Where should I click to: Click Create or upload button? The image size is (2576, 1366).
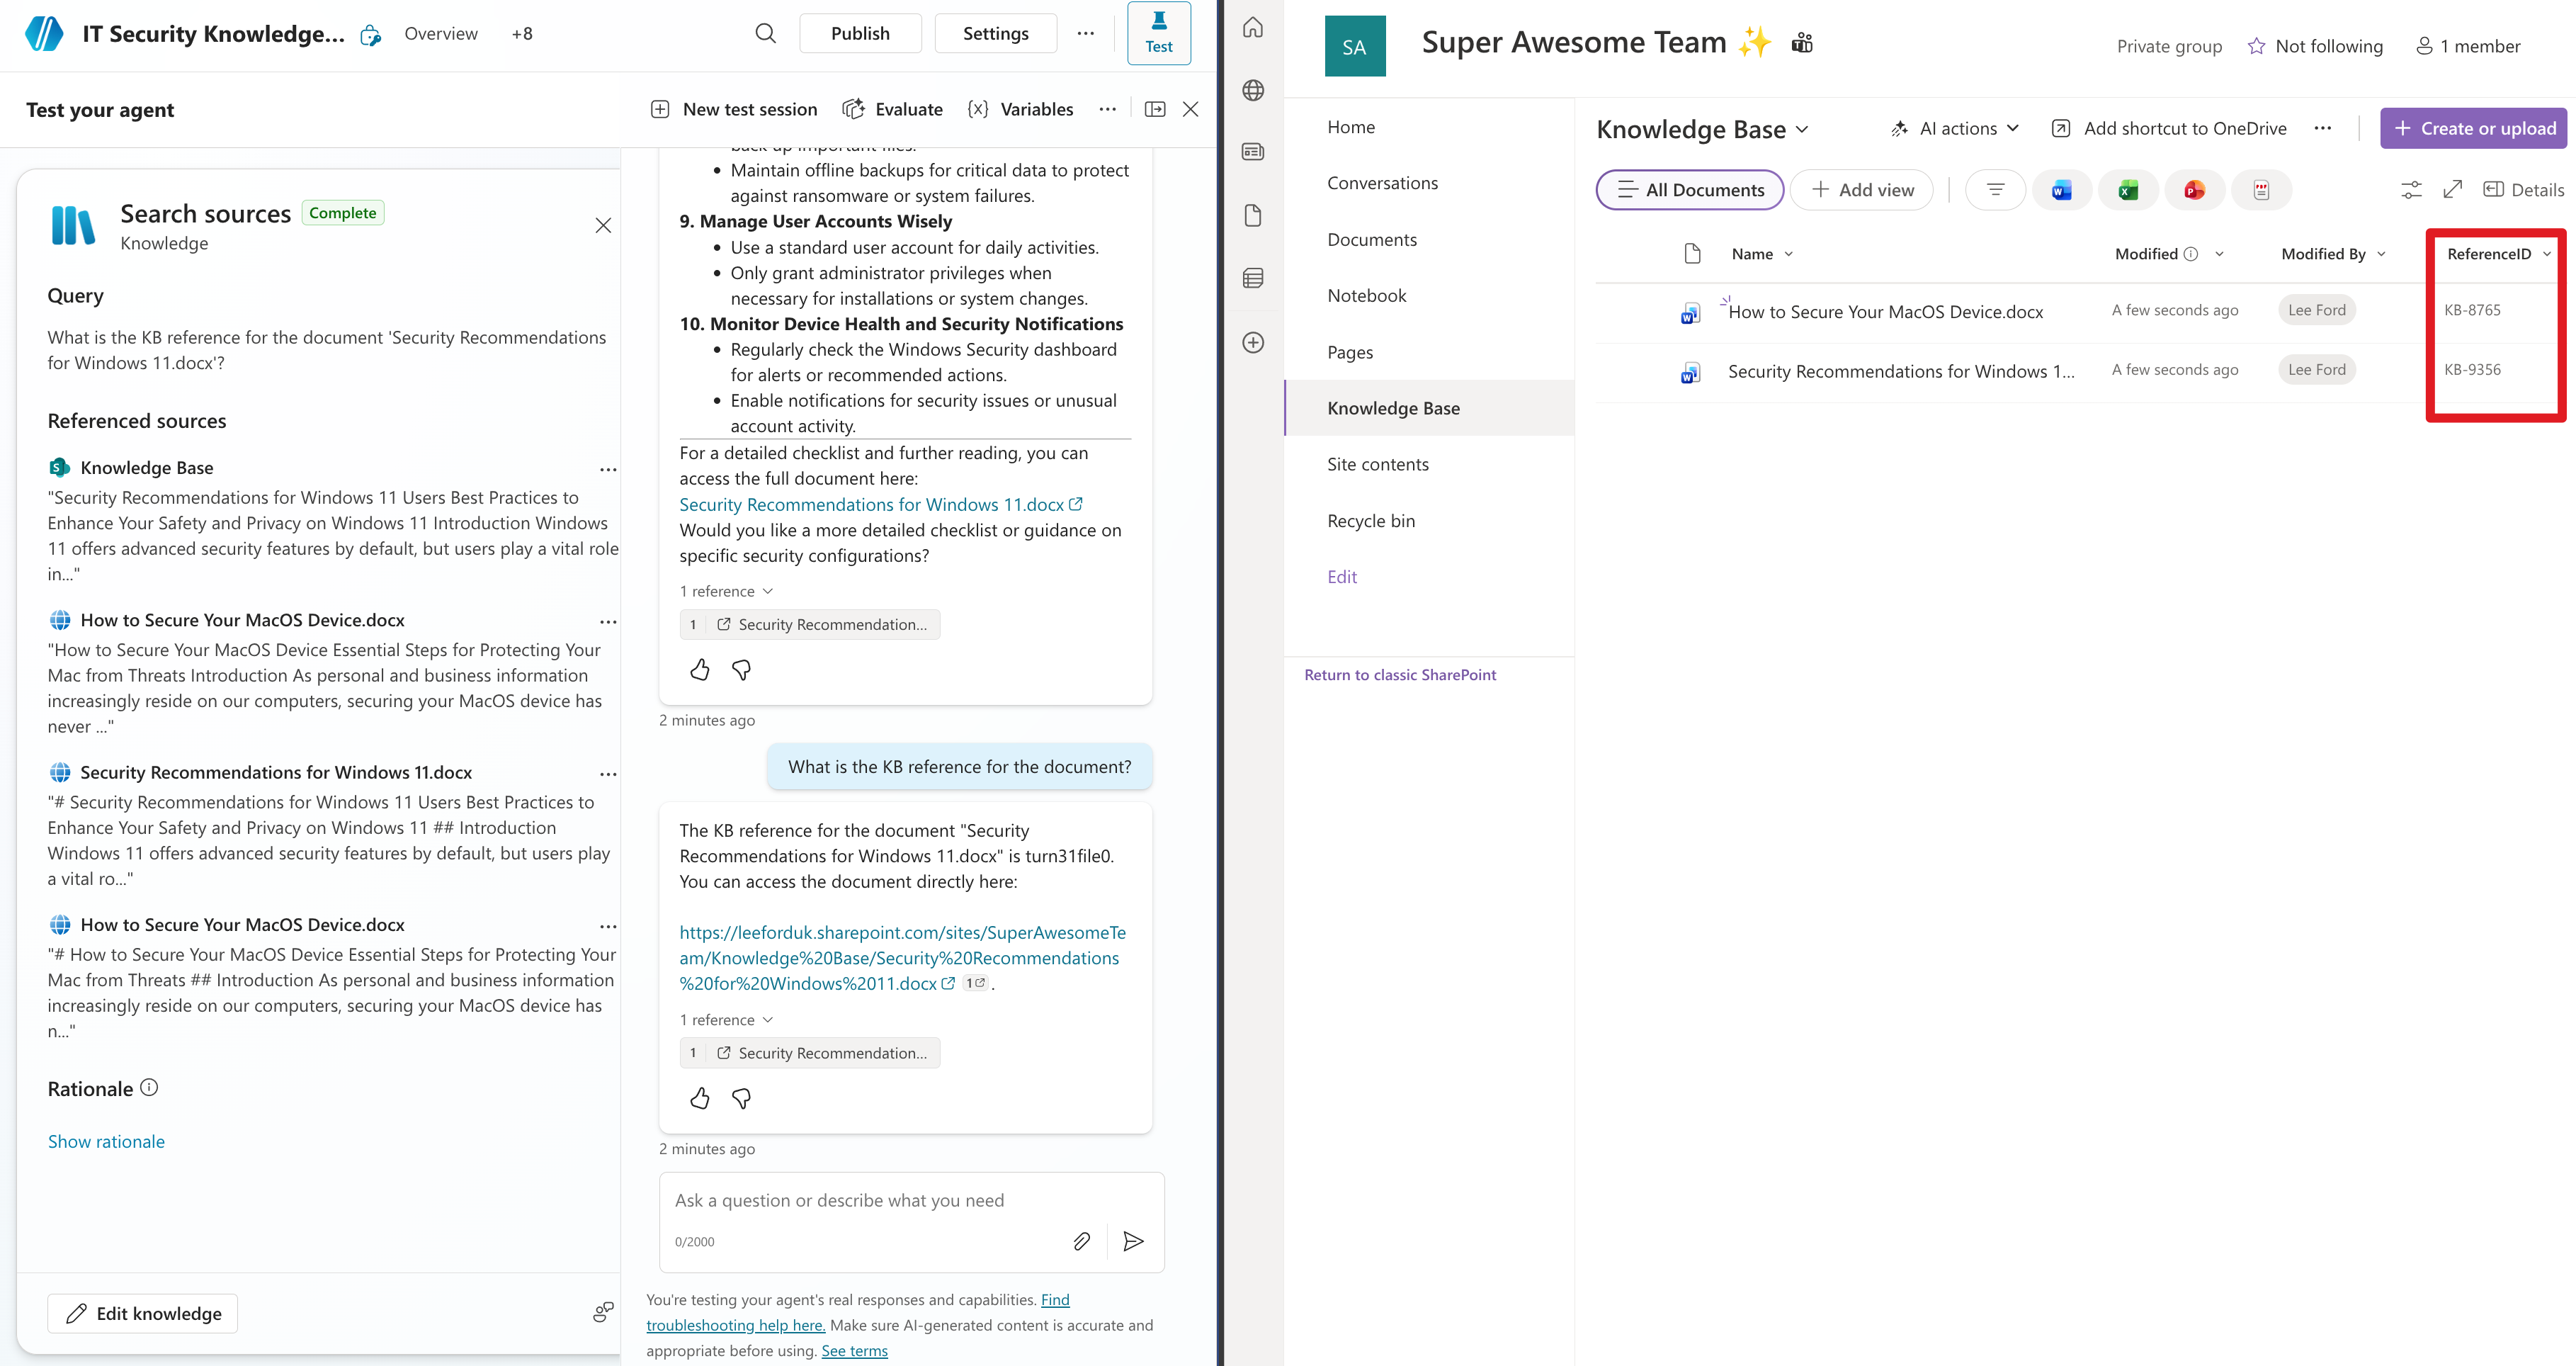pyautogui.click(x=2474, y=128)
